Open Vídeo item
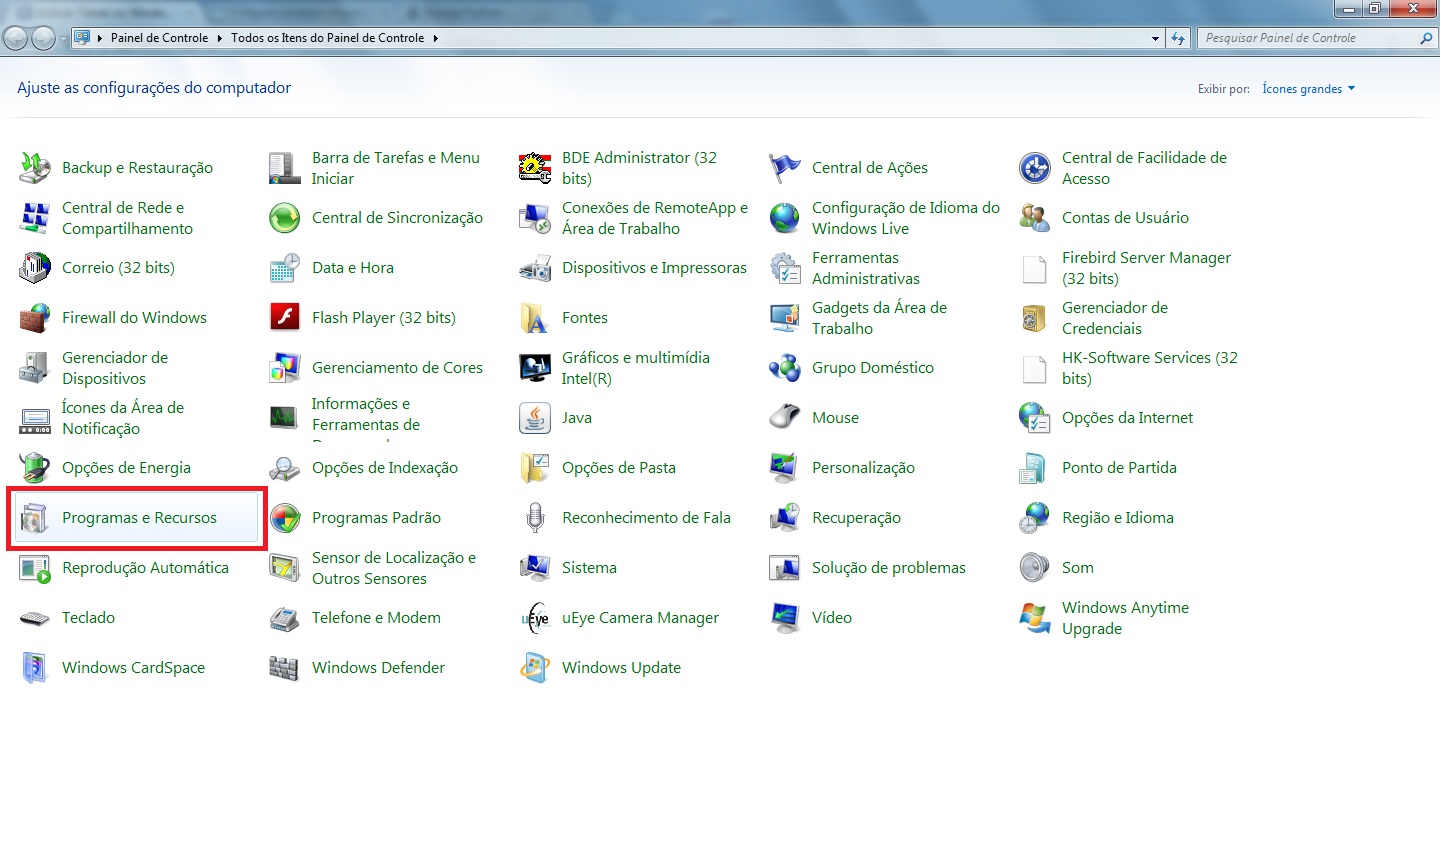This screenshot has width=1440, height=860. [x=832, y=618]
